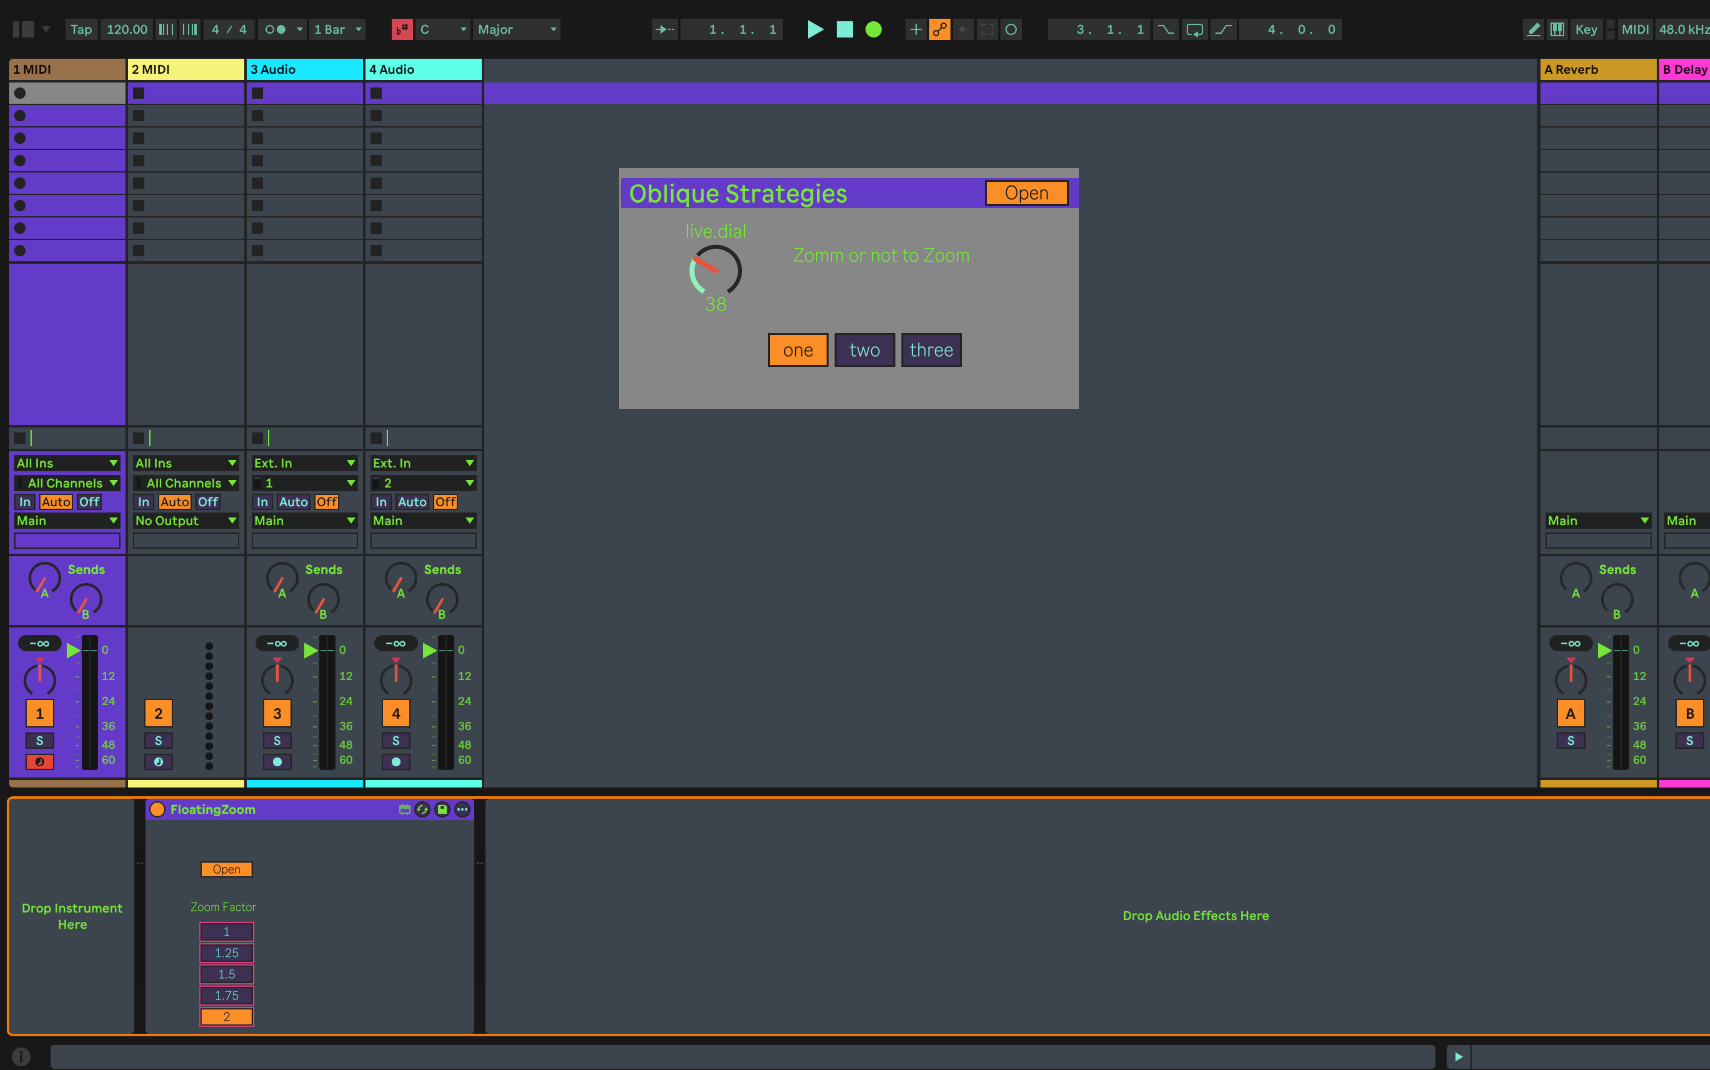
Task: Start recording with the Arrangement Record button
Action: click(873, 30)
